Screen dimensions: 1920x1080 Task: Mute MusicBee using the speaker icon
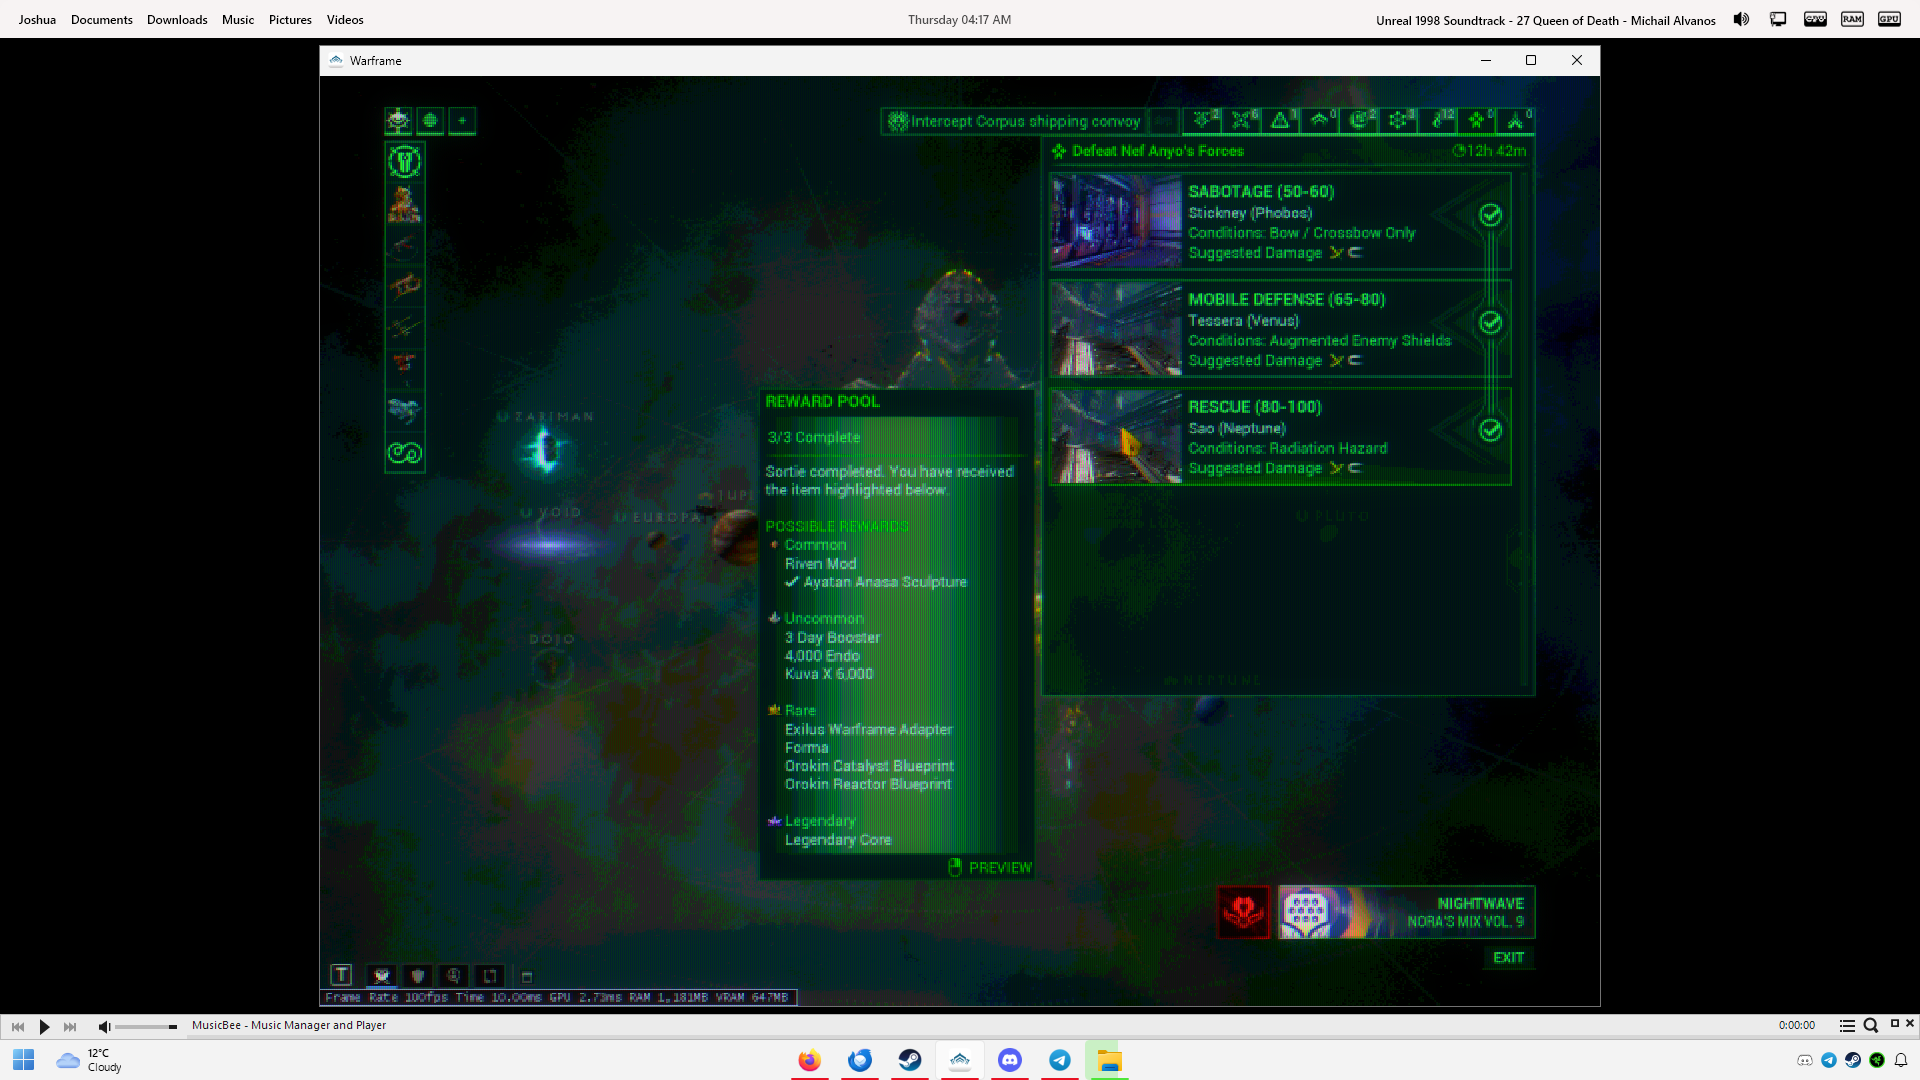pos(104,1026)
